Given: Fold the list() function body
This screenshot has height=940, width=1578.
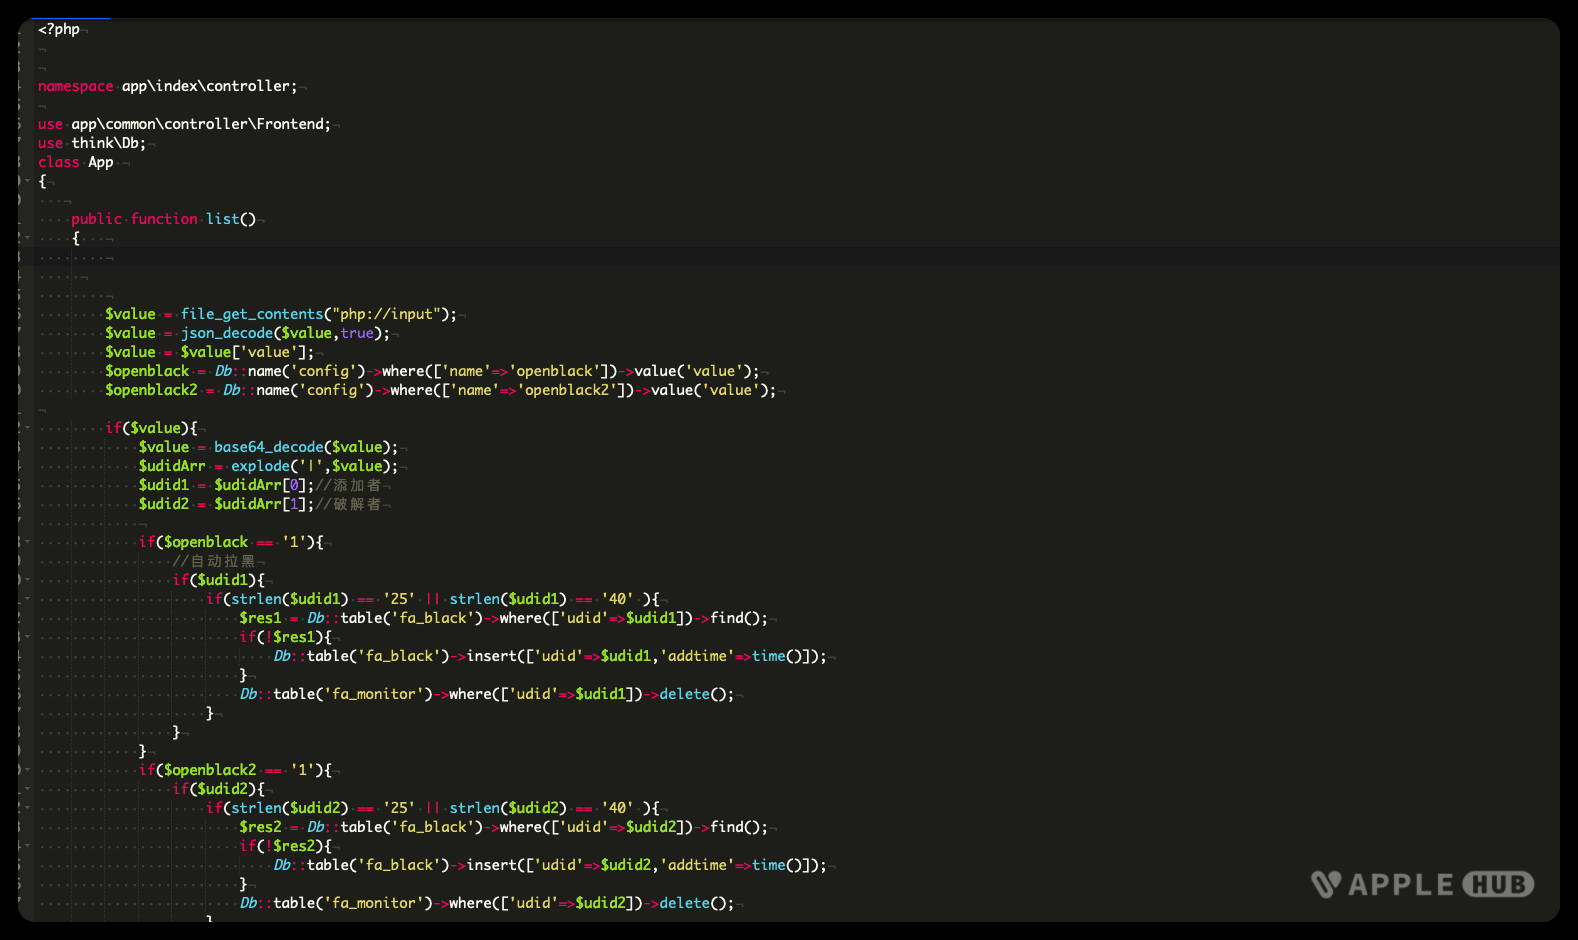Looking at the screenshot, I should [28, 238].
